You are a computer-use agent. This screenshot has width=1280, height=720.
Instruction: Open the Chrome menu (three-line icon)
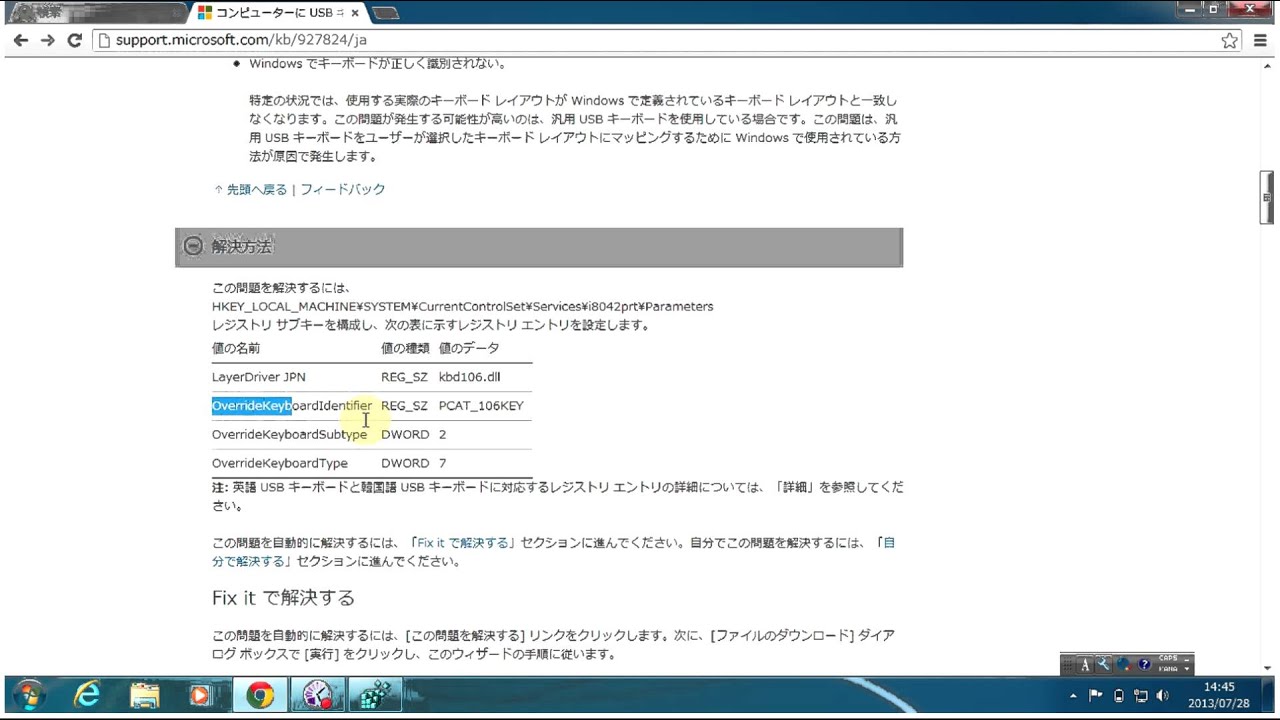[x=1259, y=40]
